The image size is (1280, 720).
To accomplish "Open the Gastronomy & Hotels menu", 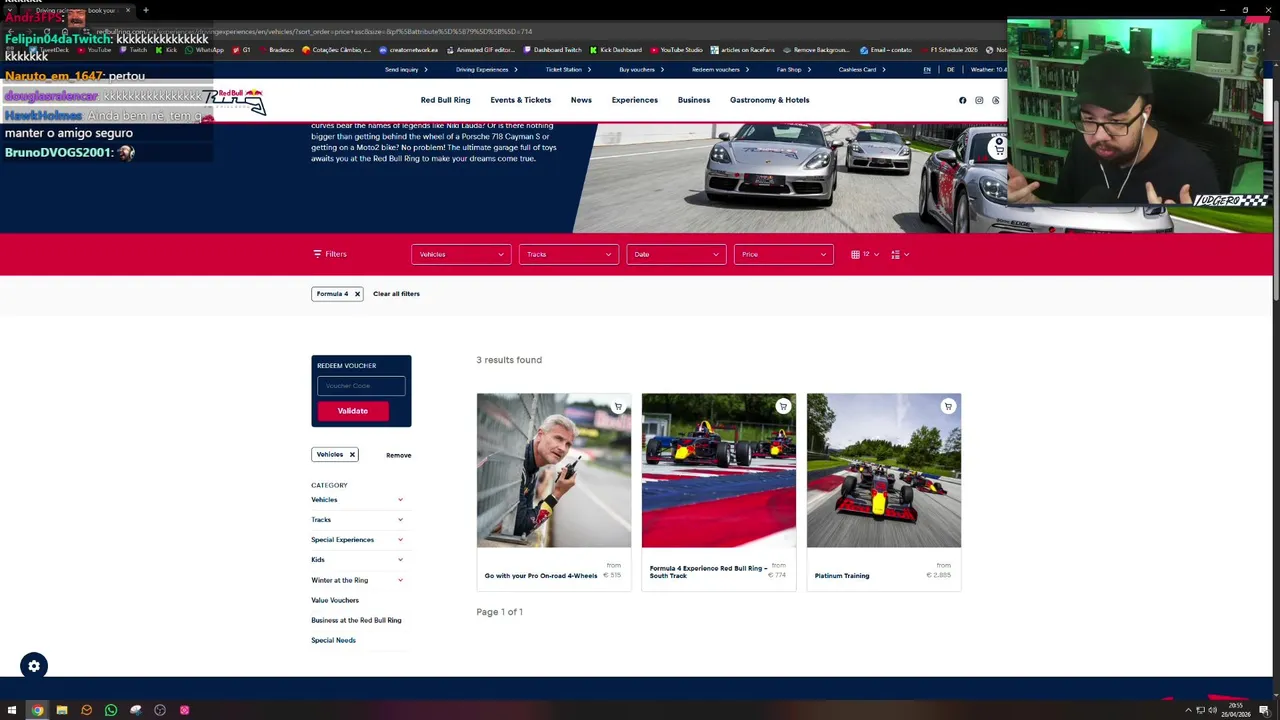I will (x=769, y=100).
